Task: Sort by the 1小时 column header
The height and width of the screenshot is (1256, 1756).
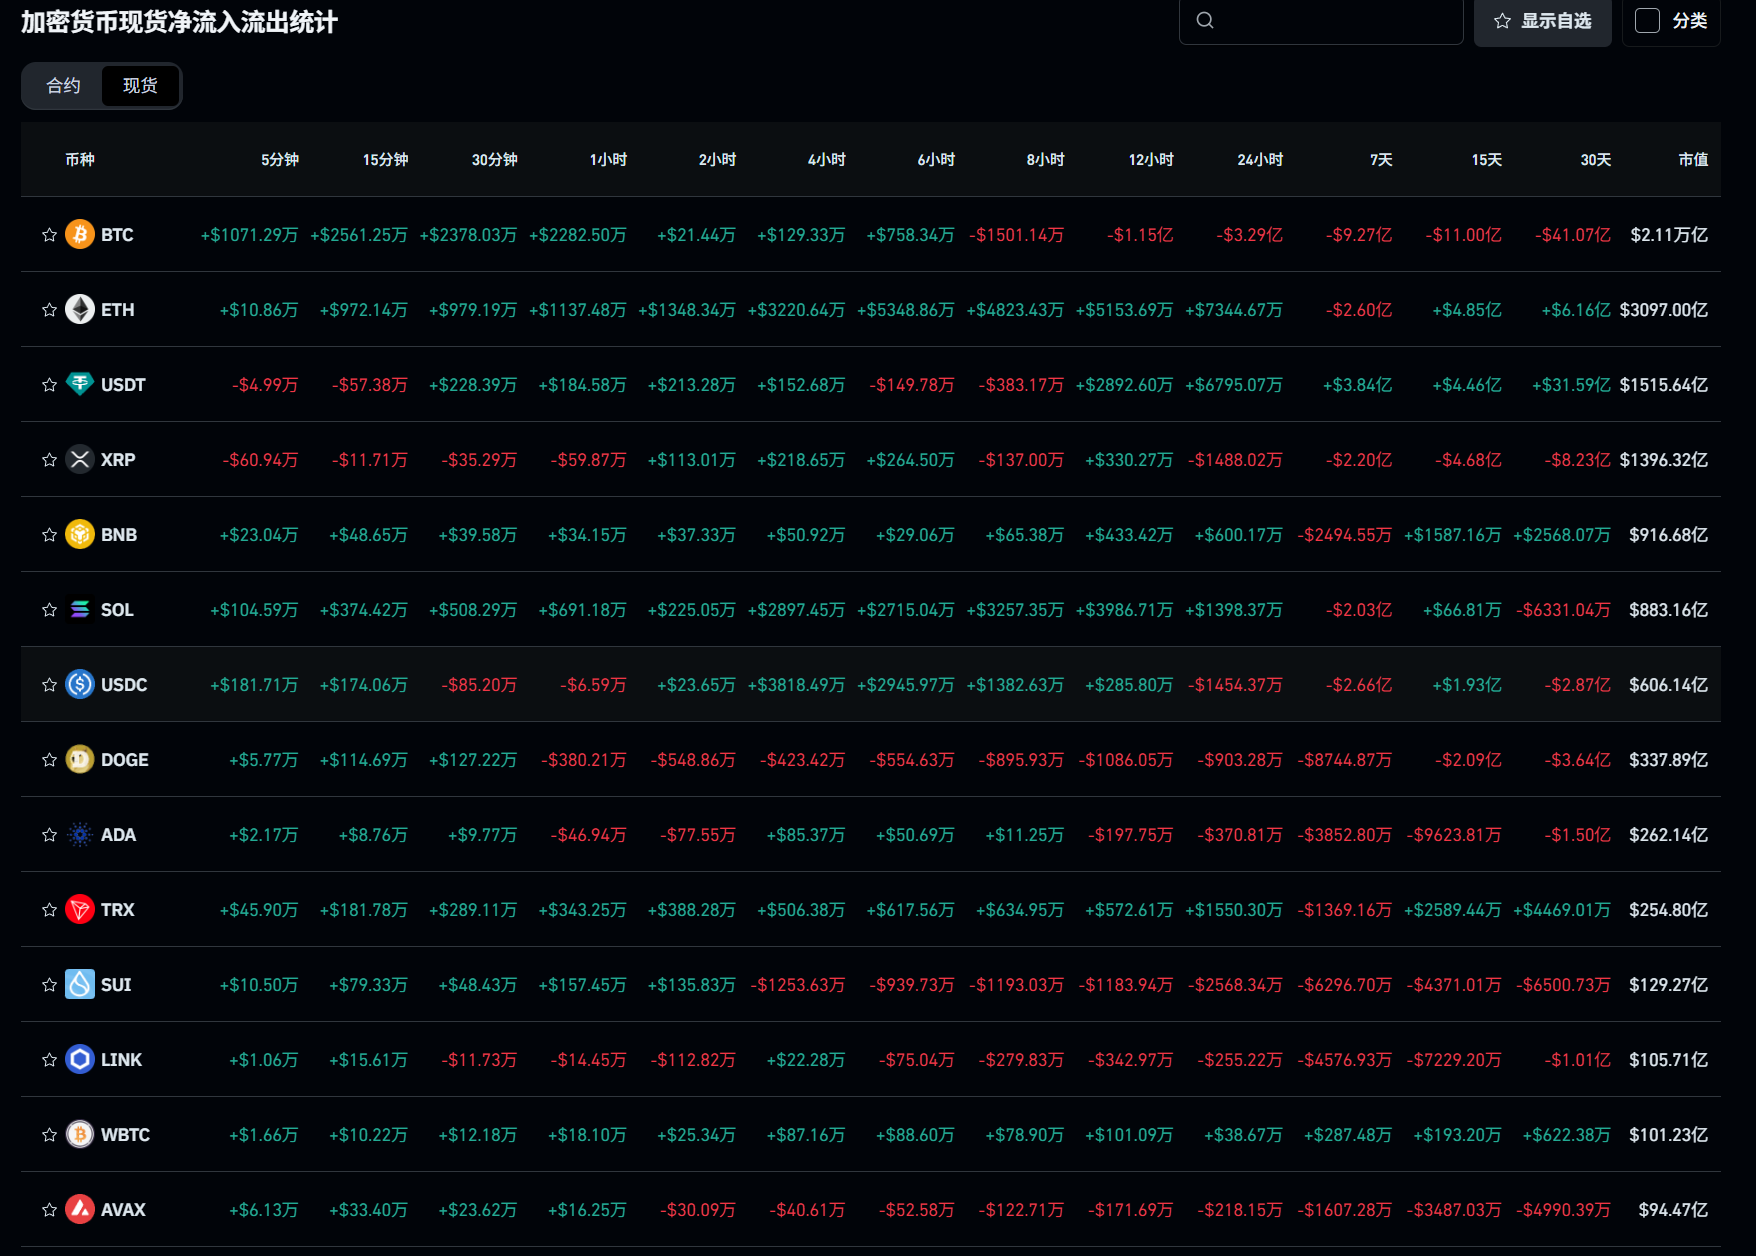Action: (x=608, y=160)
